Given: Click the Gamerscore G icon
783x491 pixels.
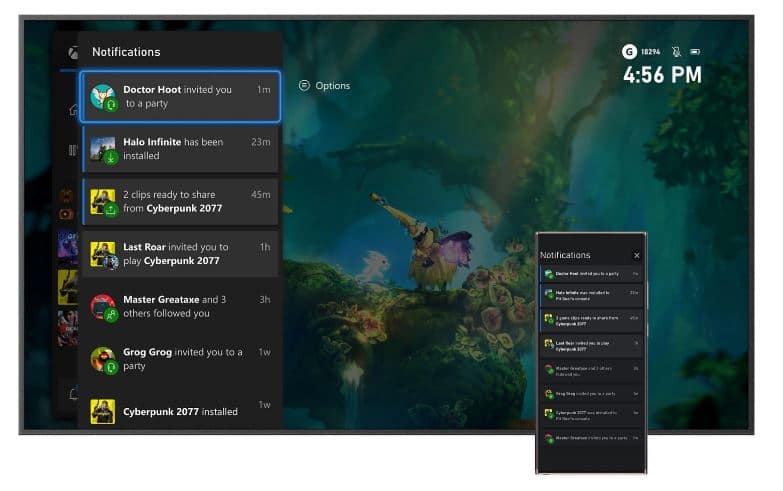Looking at the screenshot, I should tap(629, 51).
